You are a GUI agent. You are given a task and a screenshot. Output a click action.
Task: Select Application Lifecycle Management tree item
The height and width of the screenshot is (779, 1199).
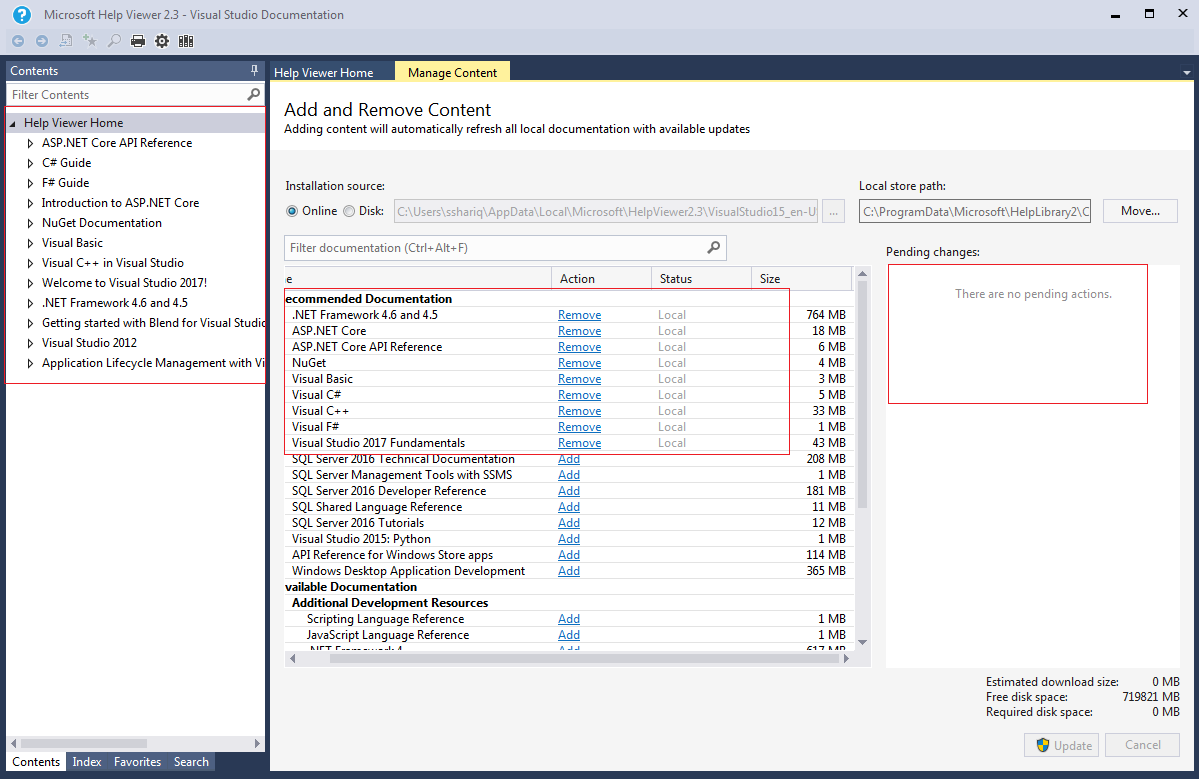tap(153, 363)
